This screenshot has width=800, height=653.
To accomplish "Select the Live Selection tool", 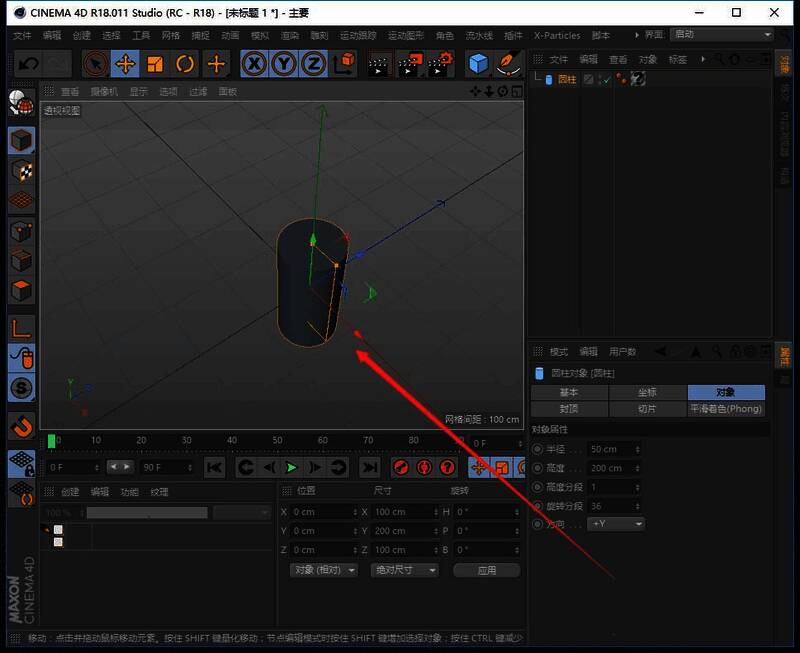I will pos(93,64).
